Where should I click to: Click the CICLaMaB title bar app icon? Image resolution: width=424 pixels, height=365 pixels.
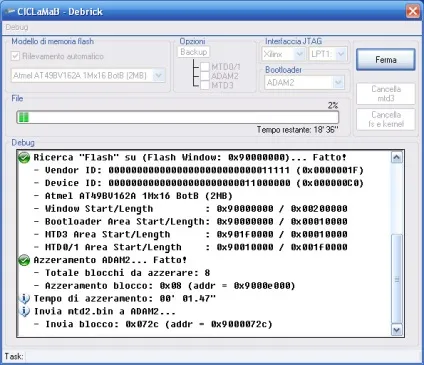click(x=10, y=12)
